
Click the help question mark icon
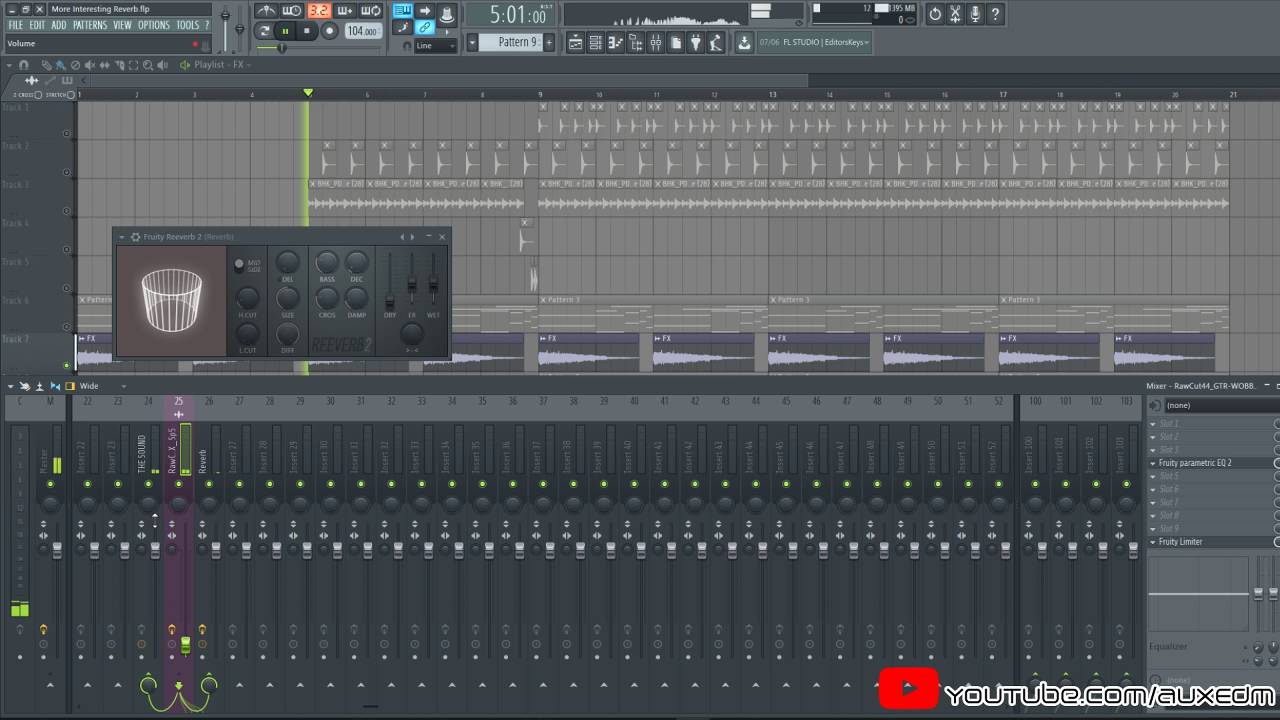(996, 14)
